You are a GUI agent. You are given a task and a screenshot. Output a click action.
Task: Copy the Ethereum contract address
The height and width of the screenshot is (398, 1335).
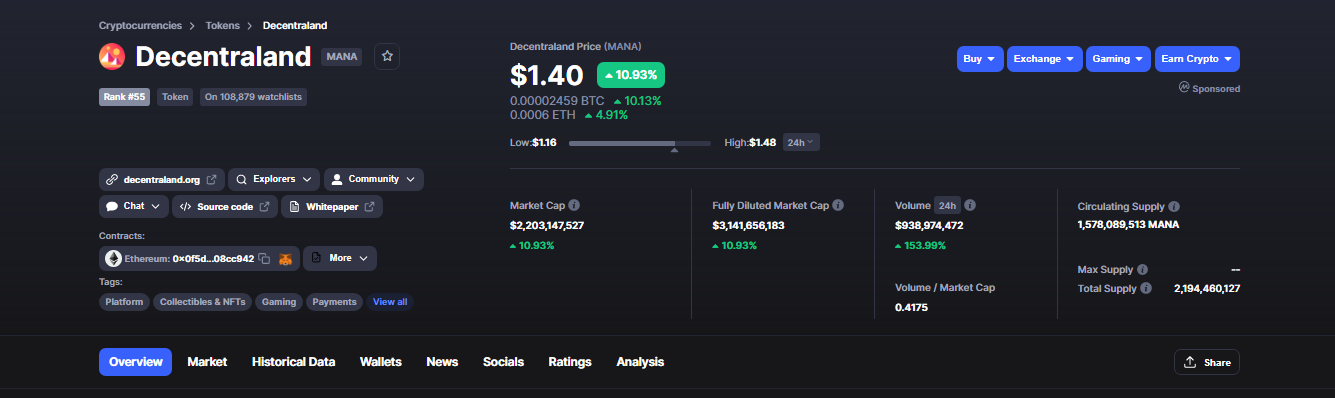[x=265, y=258]
